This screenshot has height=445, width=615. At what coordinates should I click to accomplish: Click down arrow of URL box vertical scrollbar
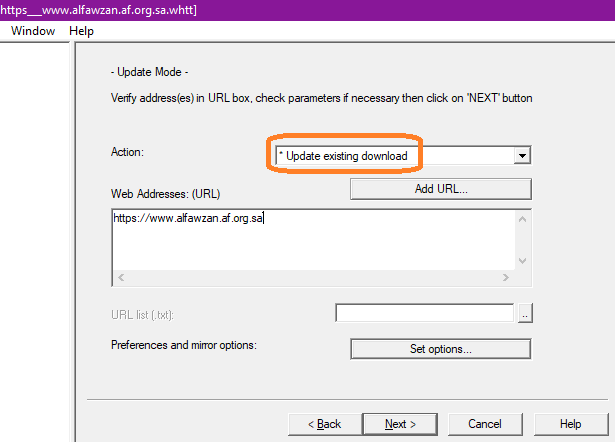coord(521,260)
